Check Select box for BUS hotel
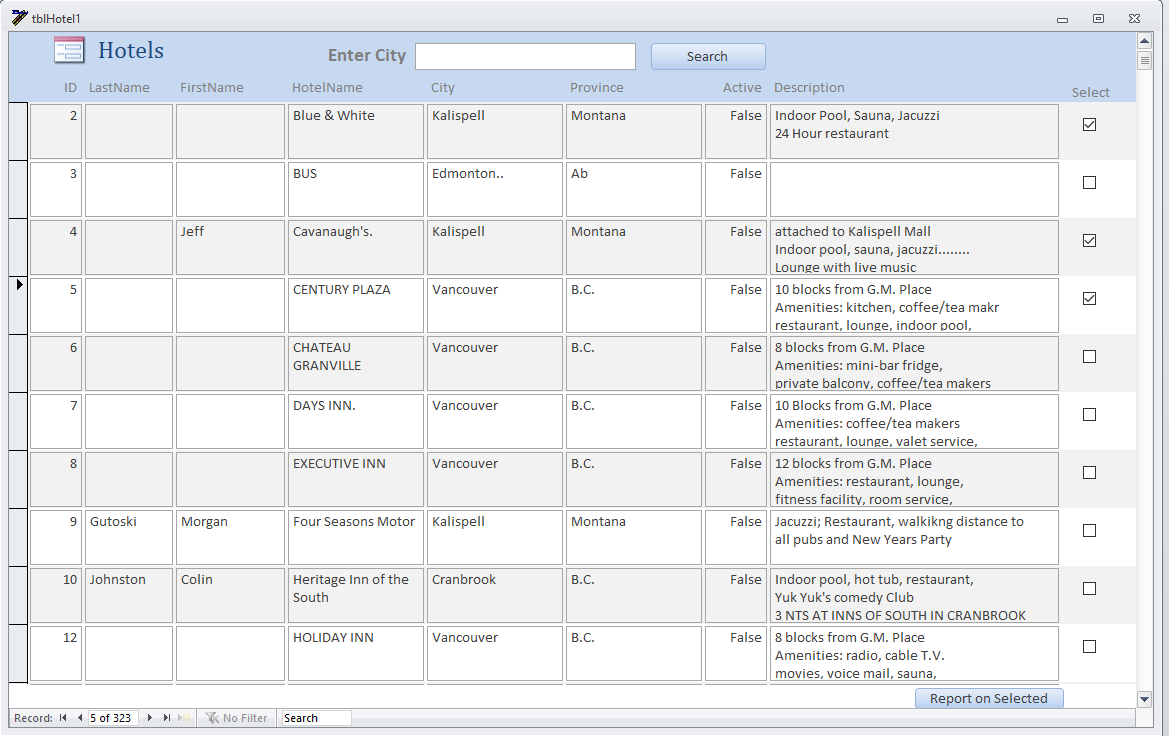 [1089, 183]
